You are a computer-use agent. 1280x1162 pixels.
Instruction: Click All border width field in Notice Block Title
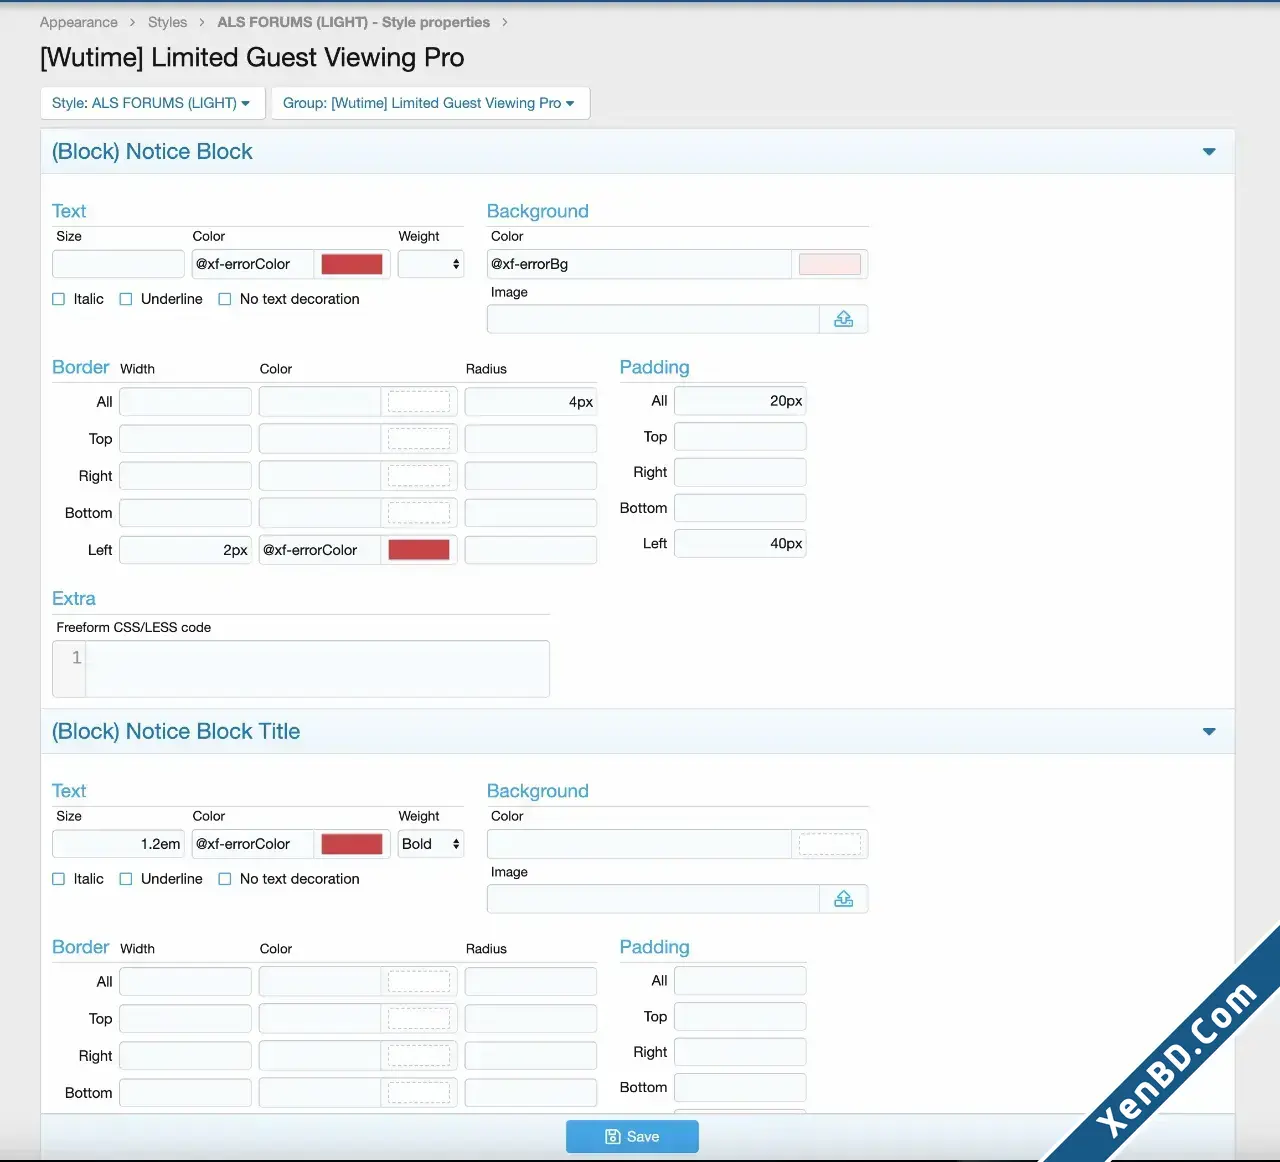coord(185,982)
